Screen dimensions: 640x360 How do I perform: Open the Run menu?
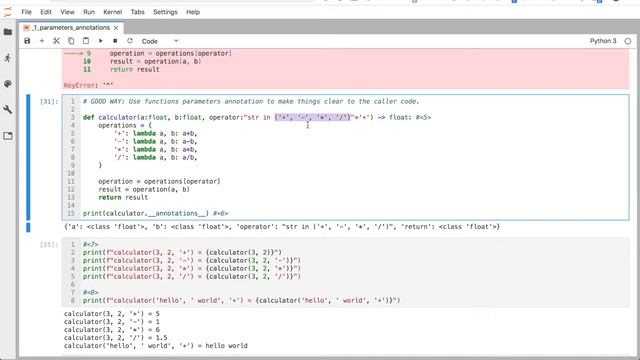coord(89,12)
